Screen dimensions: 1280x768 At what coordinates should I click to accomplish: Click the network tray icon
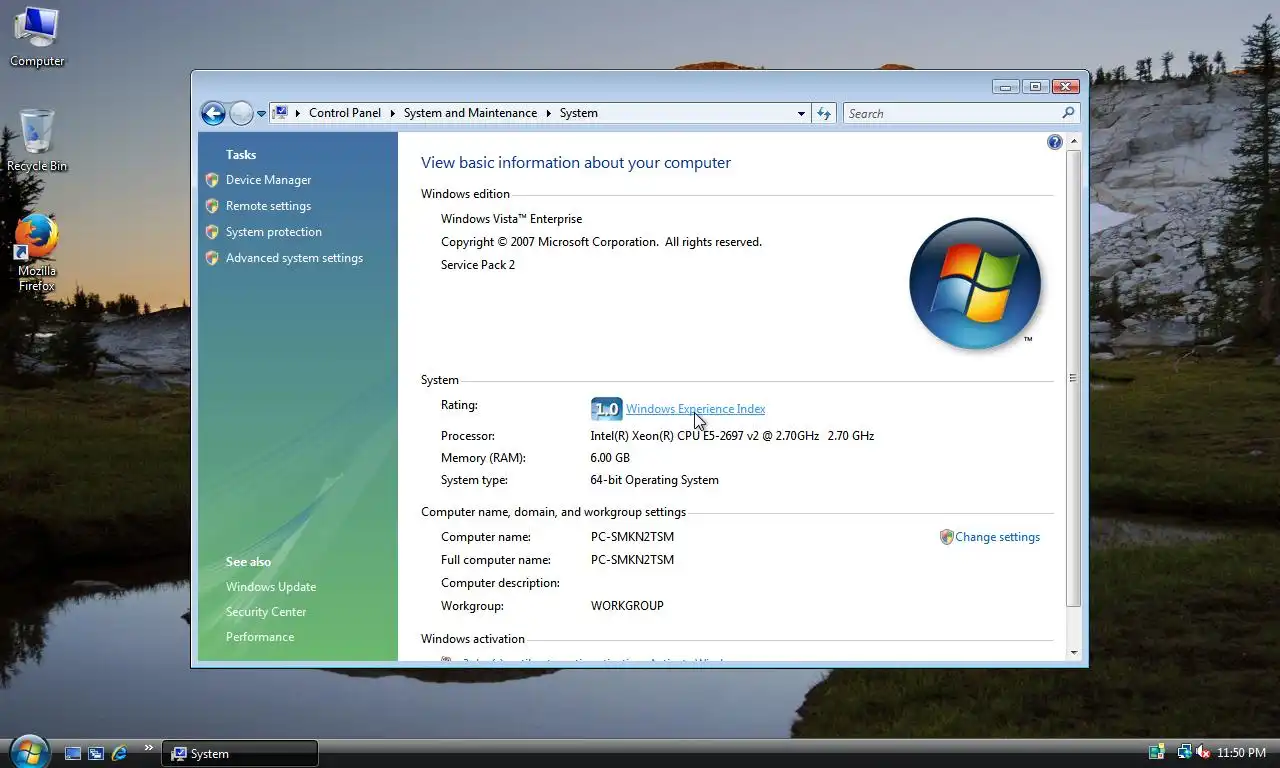click(x=1184, y=752)
